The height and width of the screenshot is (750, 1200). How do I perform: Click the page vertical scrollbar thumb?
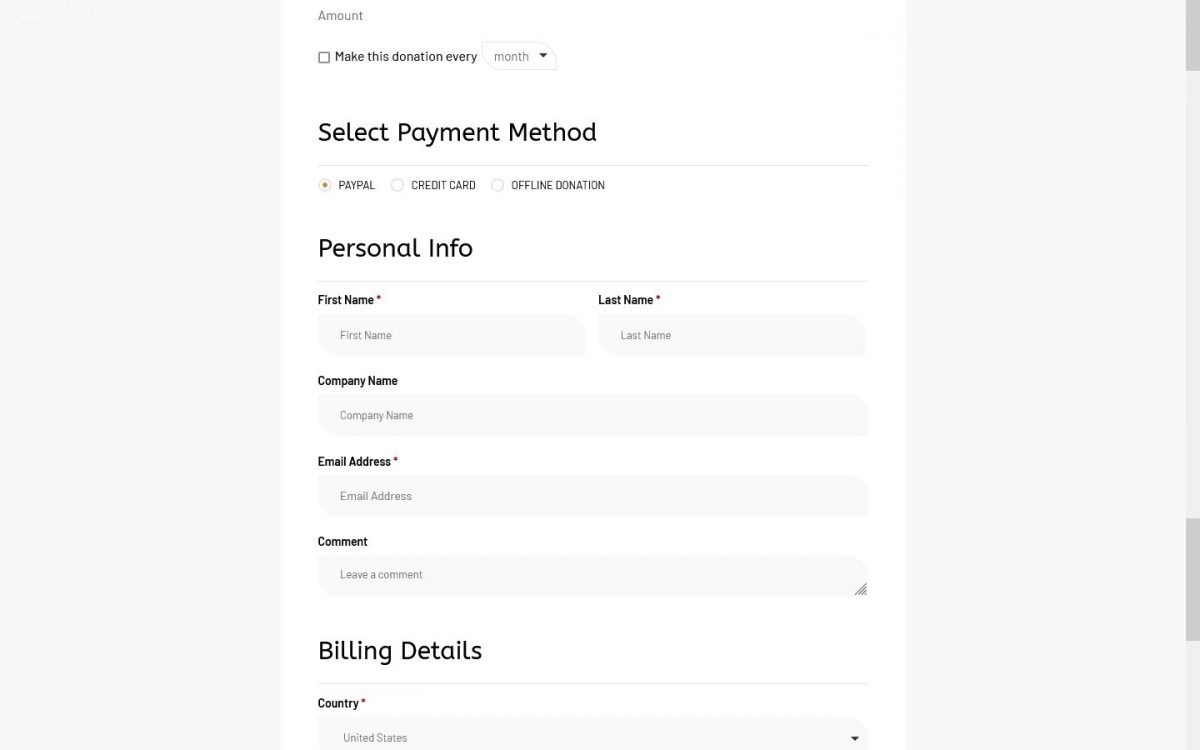(x=1192, y=578)
